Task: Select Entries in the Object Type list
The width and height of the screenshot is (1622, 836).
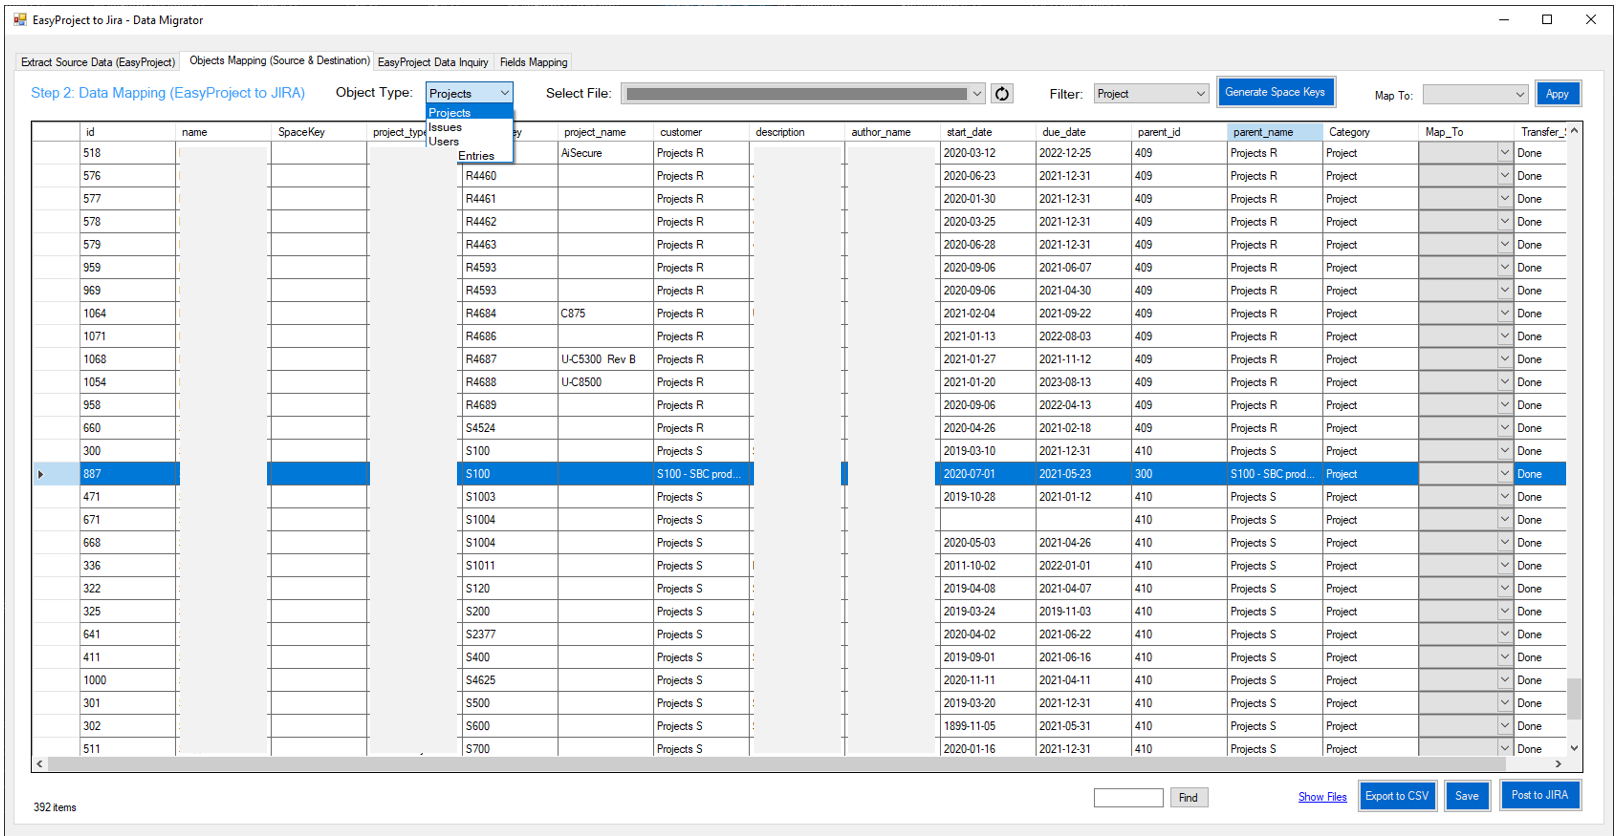Action: pos(476,156)
